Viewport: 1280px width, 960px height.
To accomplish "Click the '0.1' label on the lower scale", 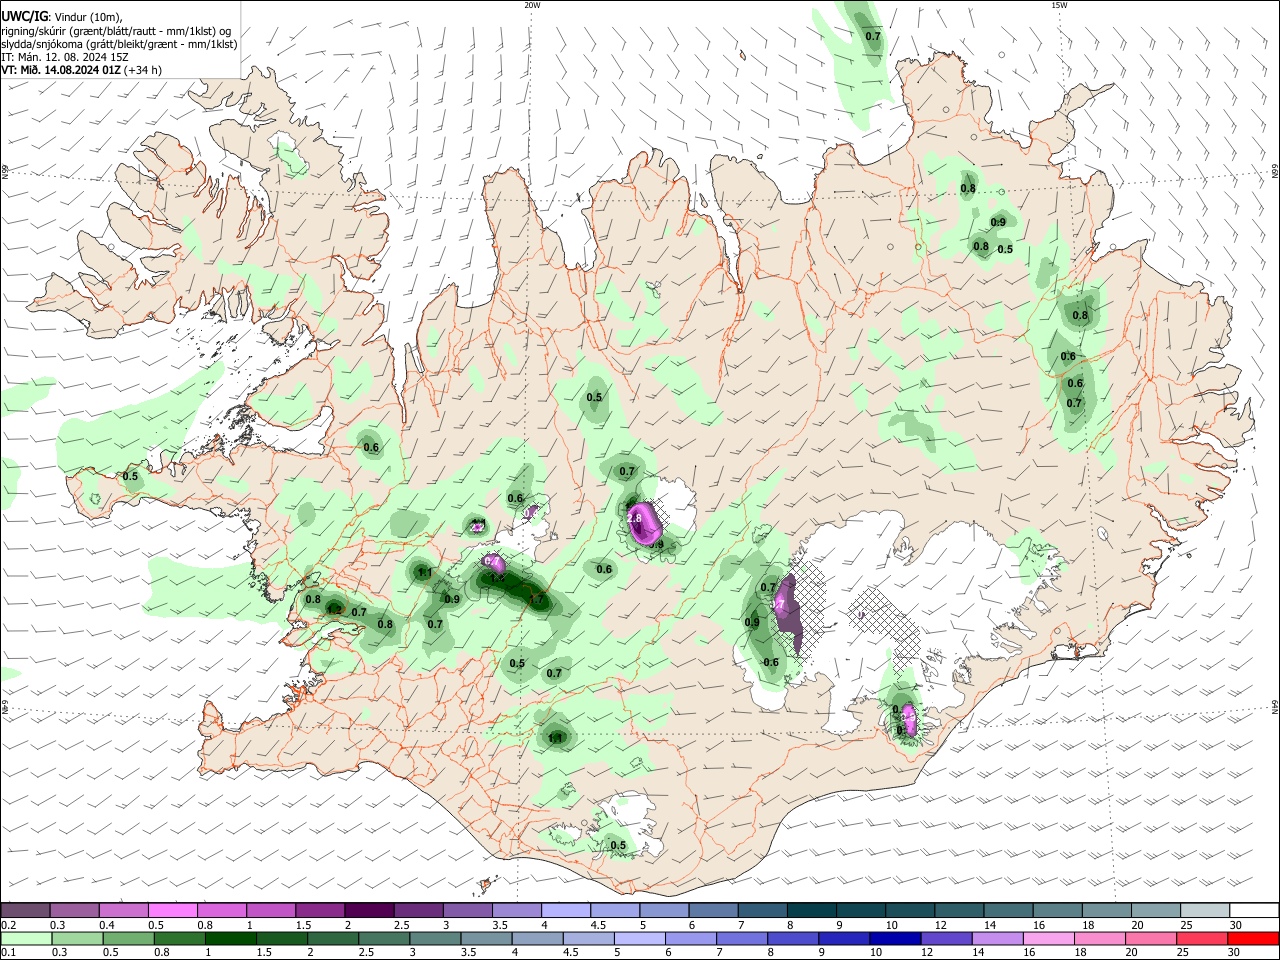I will [8, 952].
